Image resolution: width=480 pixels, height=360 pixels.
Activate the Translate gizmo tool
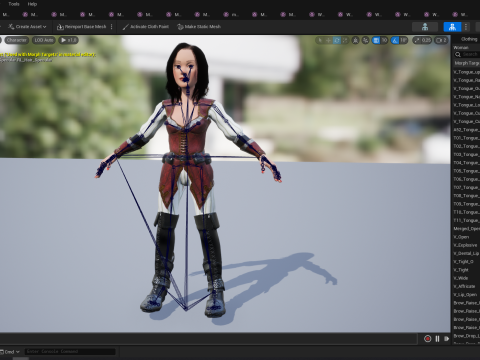click(x=328, y=40)
